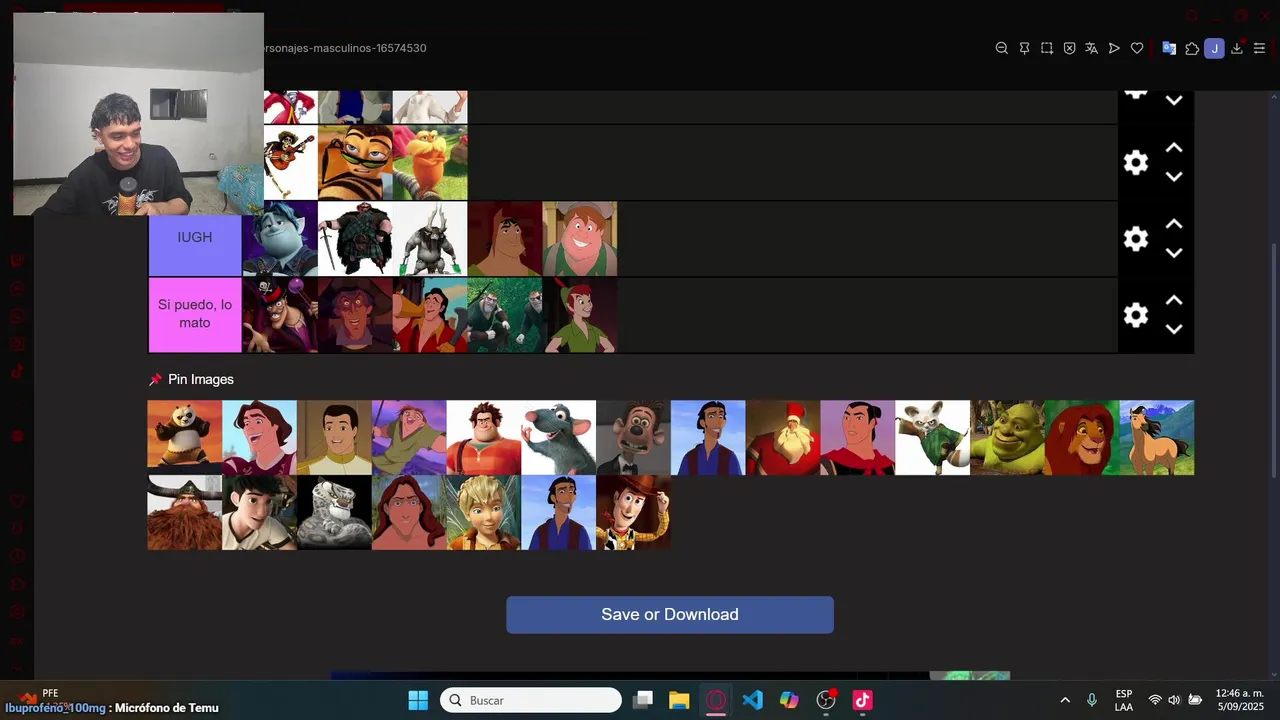
Task: Select Quasimodo thumbnail in Pin Images
Action: (409, 438)
